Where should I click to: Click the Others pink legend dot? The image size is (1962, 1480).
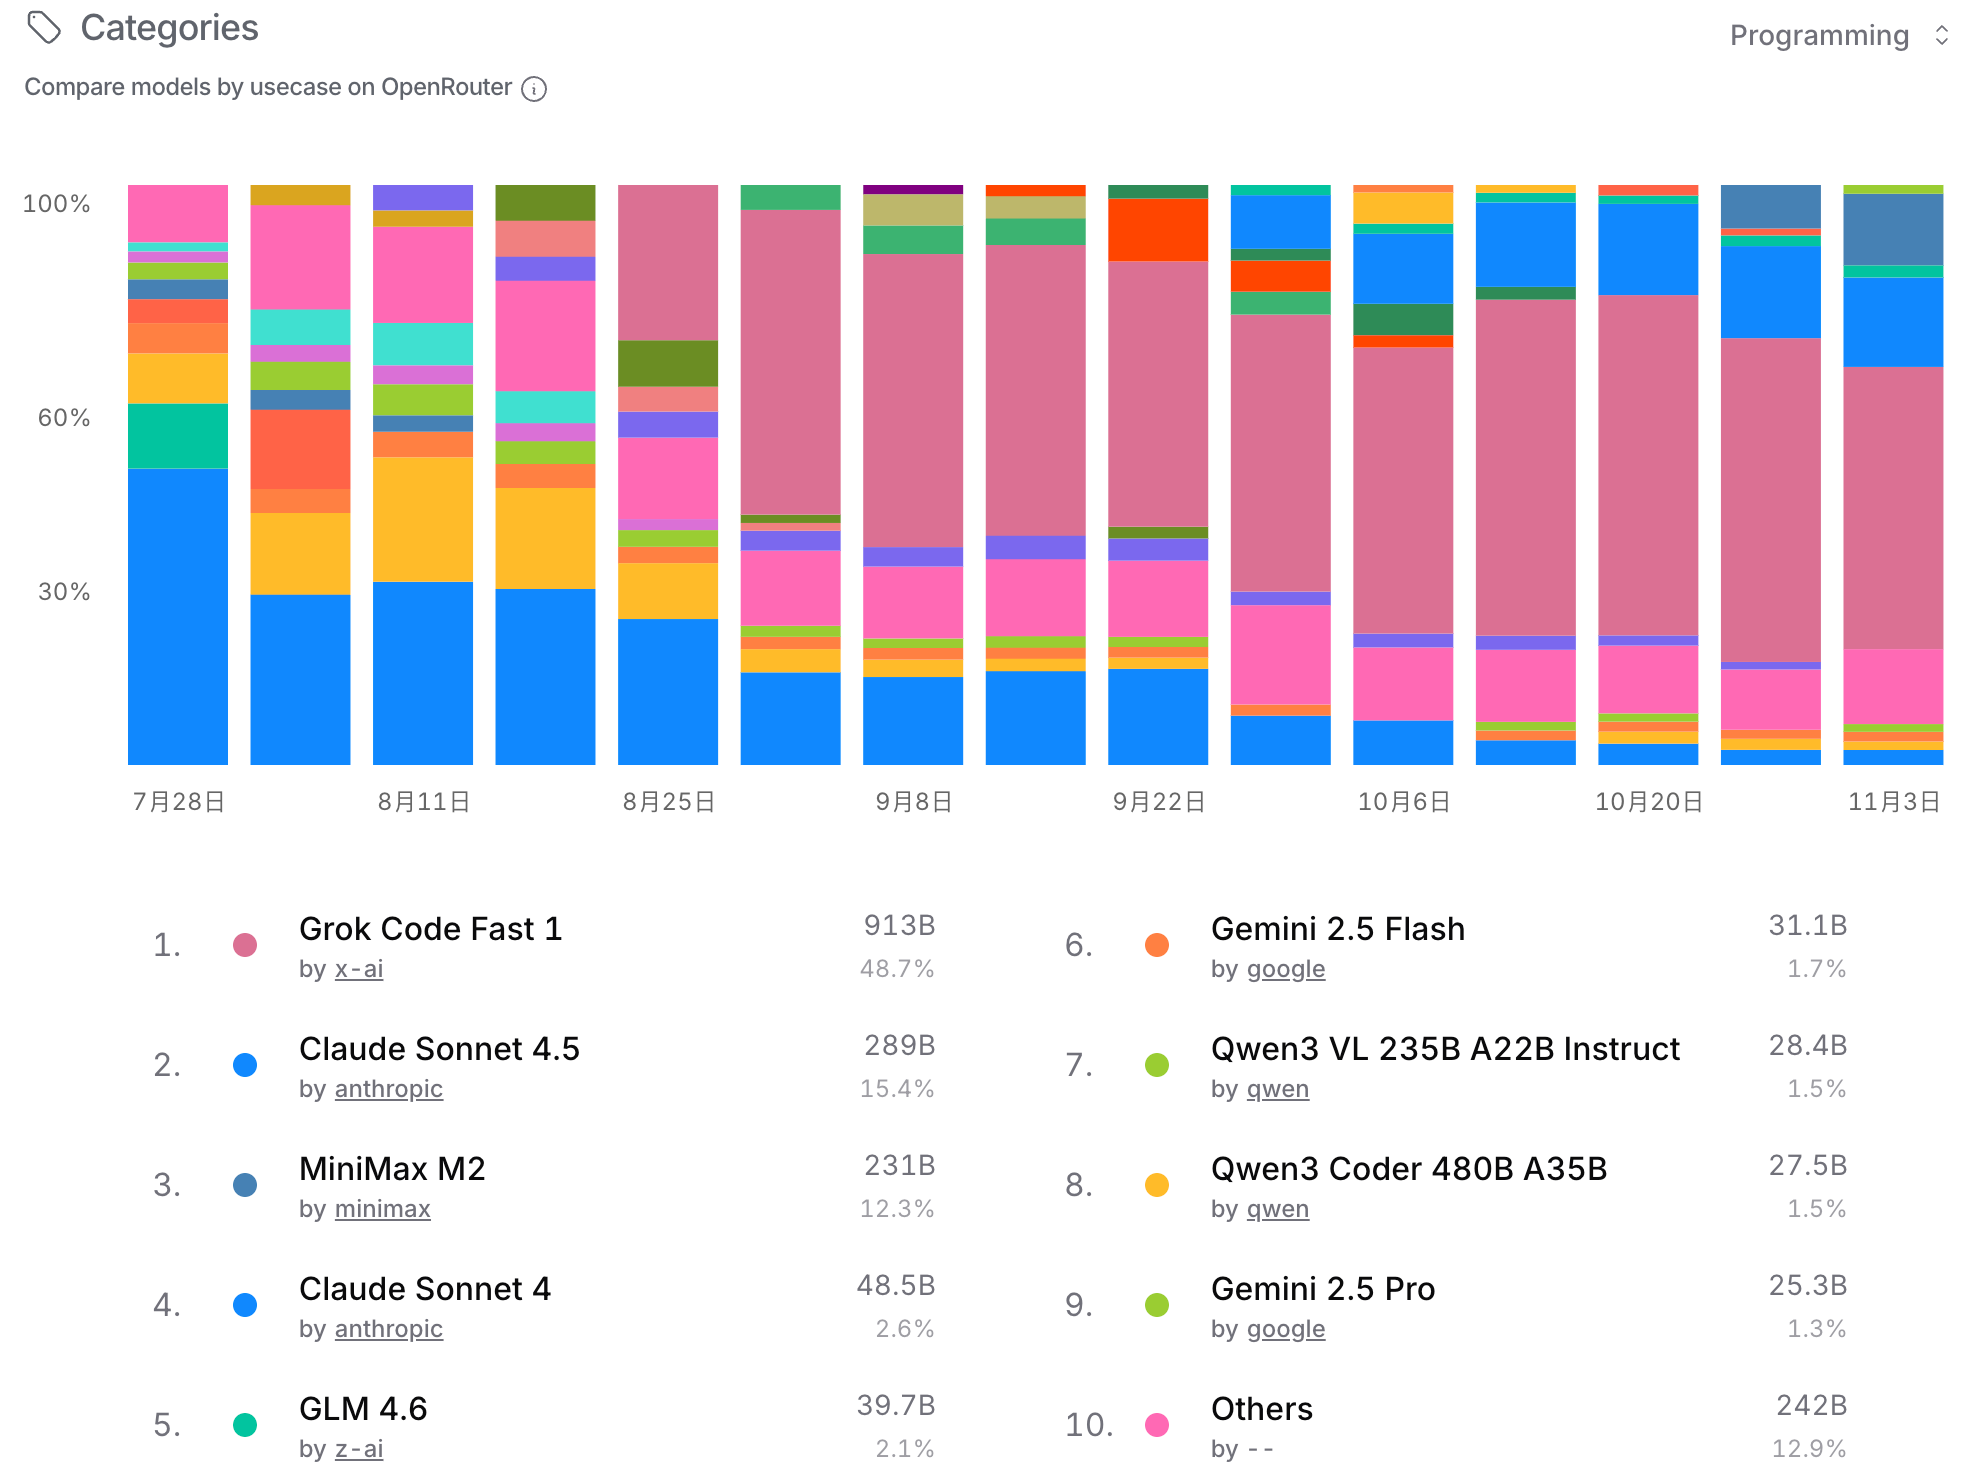pos(1157,1425)
